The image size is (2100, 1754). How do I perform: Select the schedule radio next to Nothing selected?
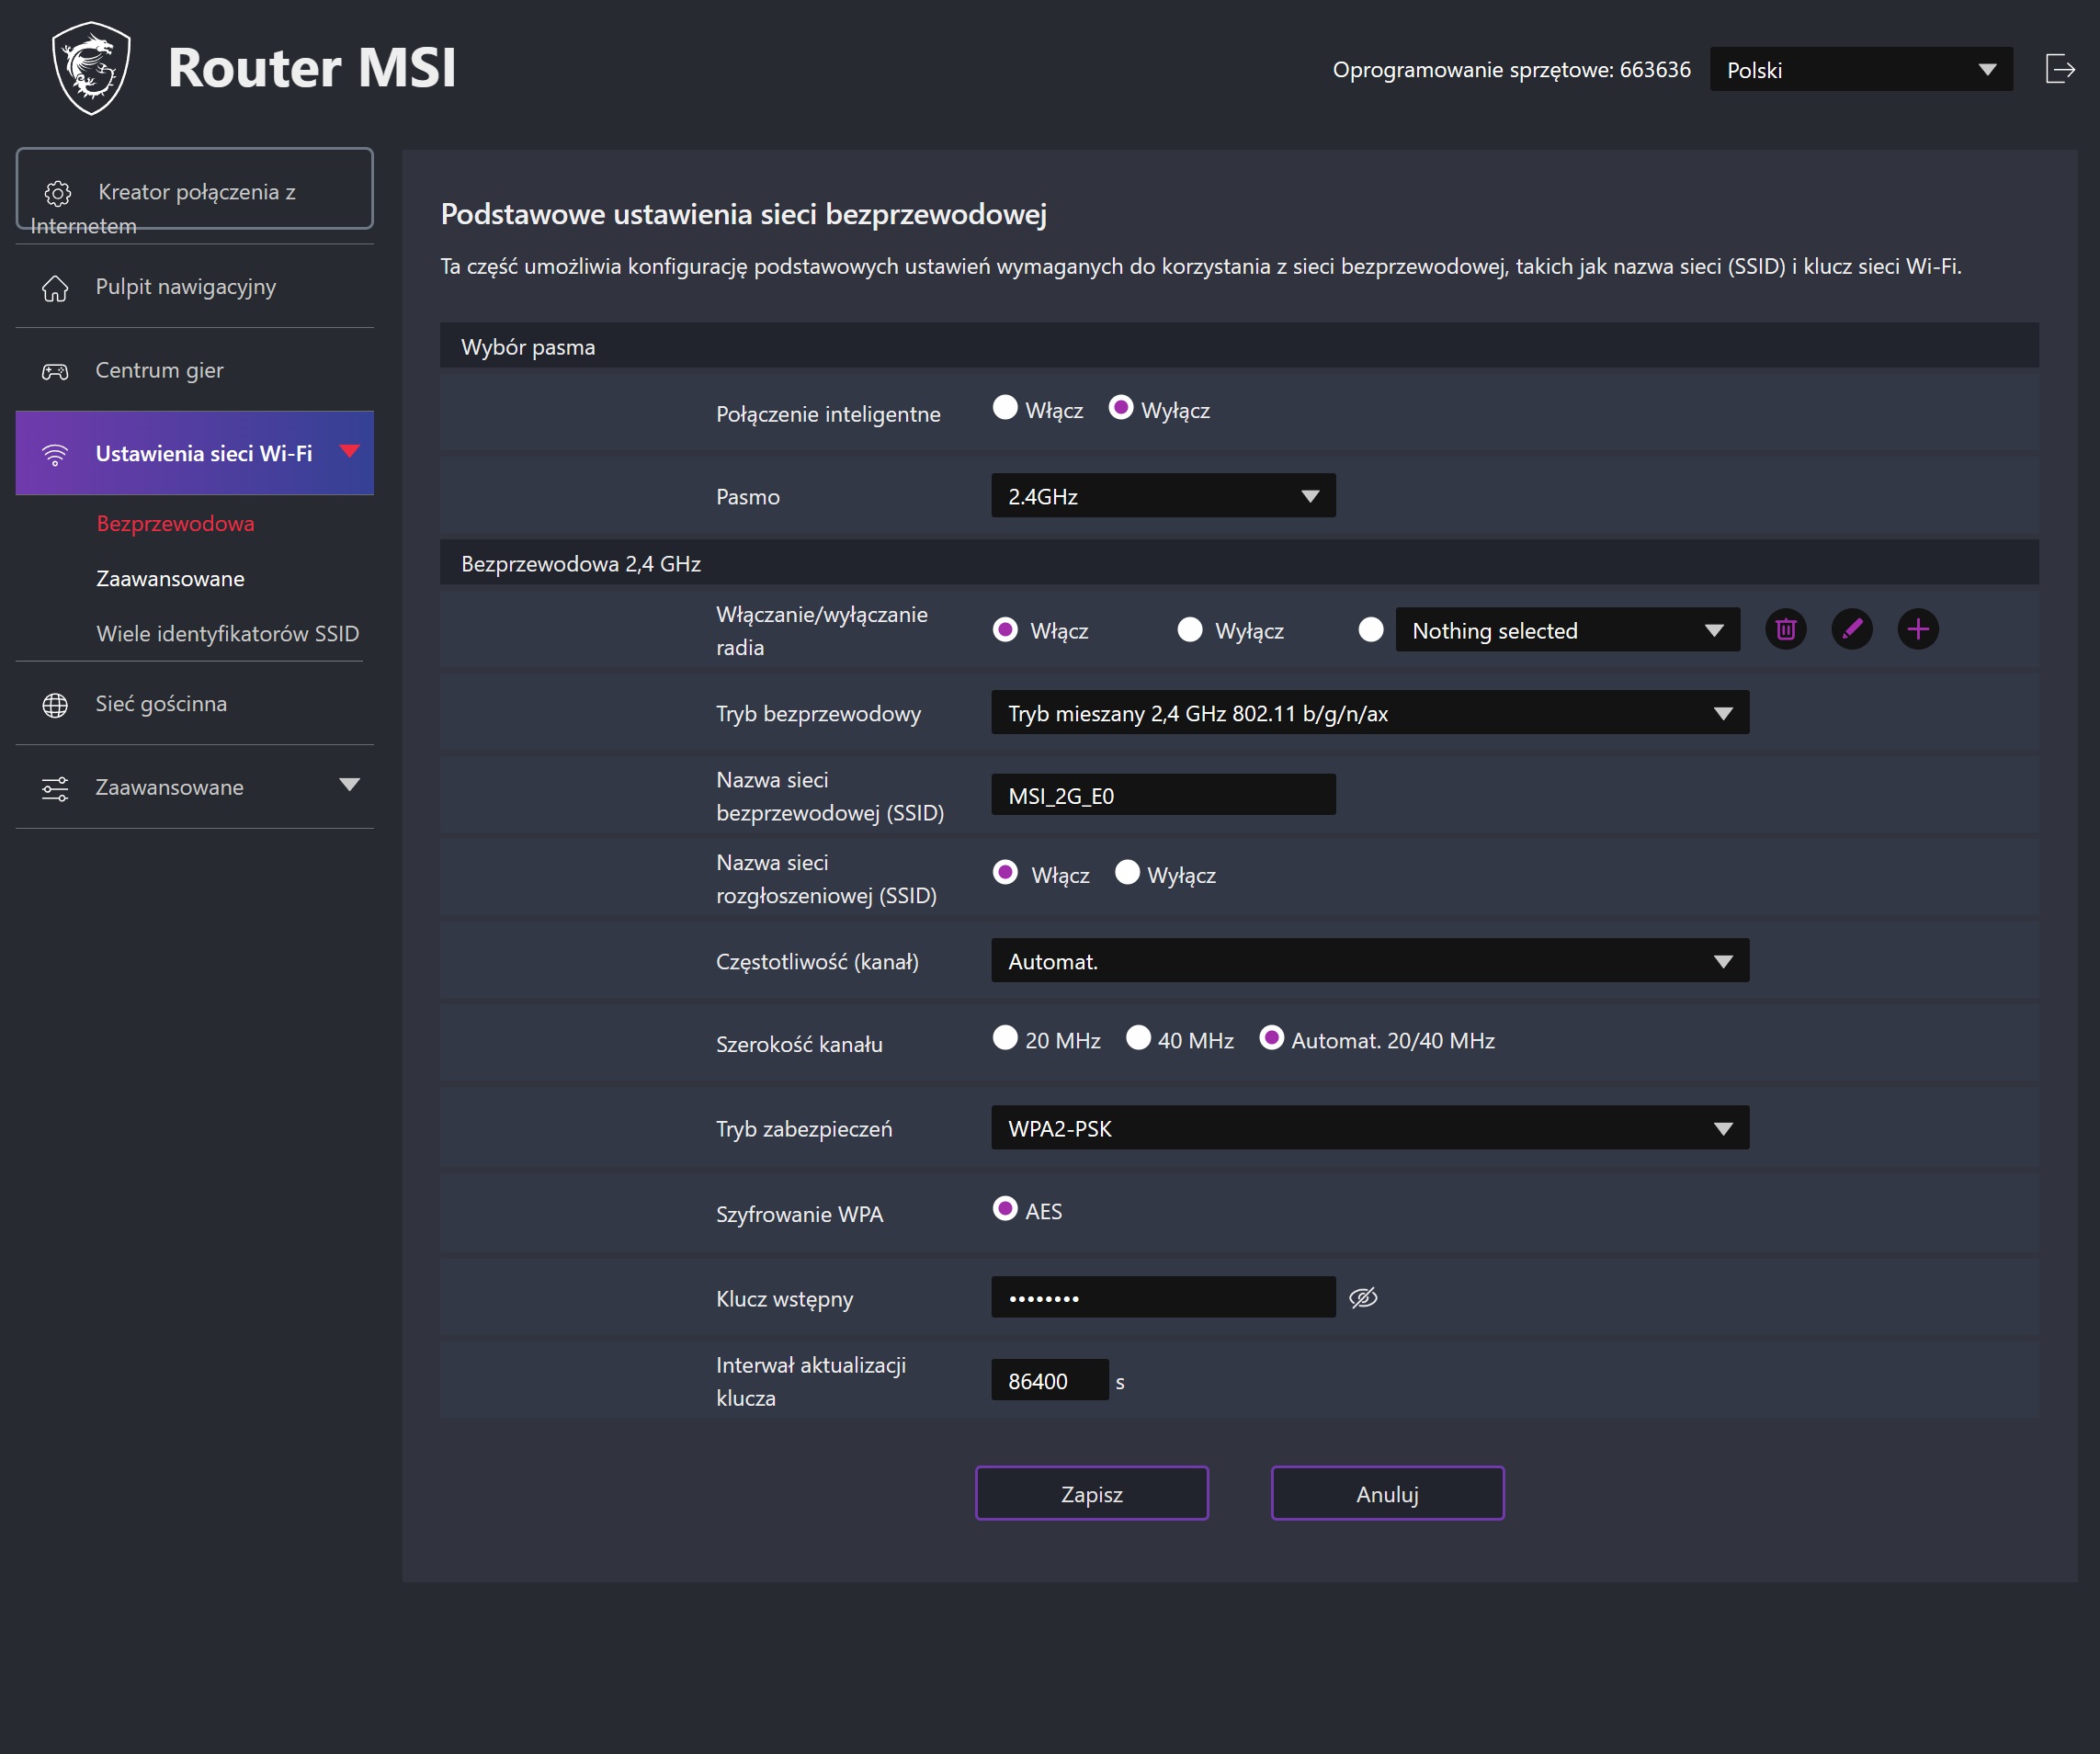pos(1371,629)
